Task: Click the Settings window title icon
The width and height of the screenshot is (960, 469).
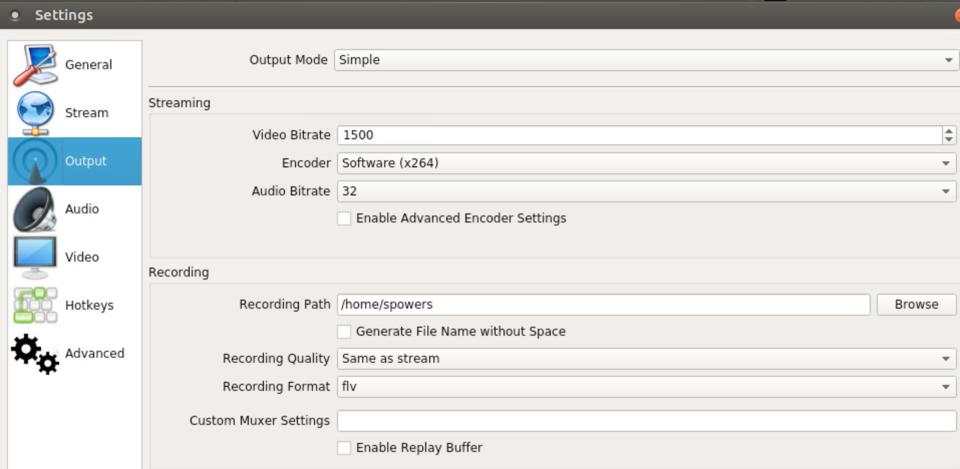Action: tap(14, 15)
